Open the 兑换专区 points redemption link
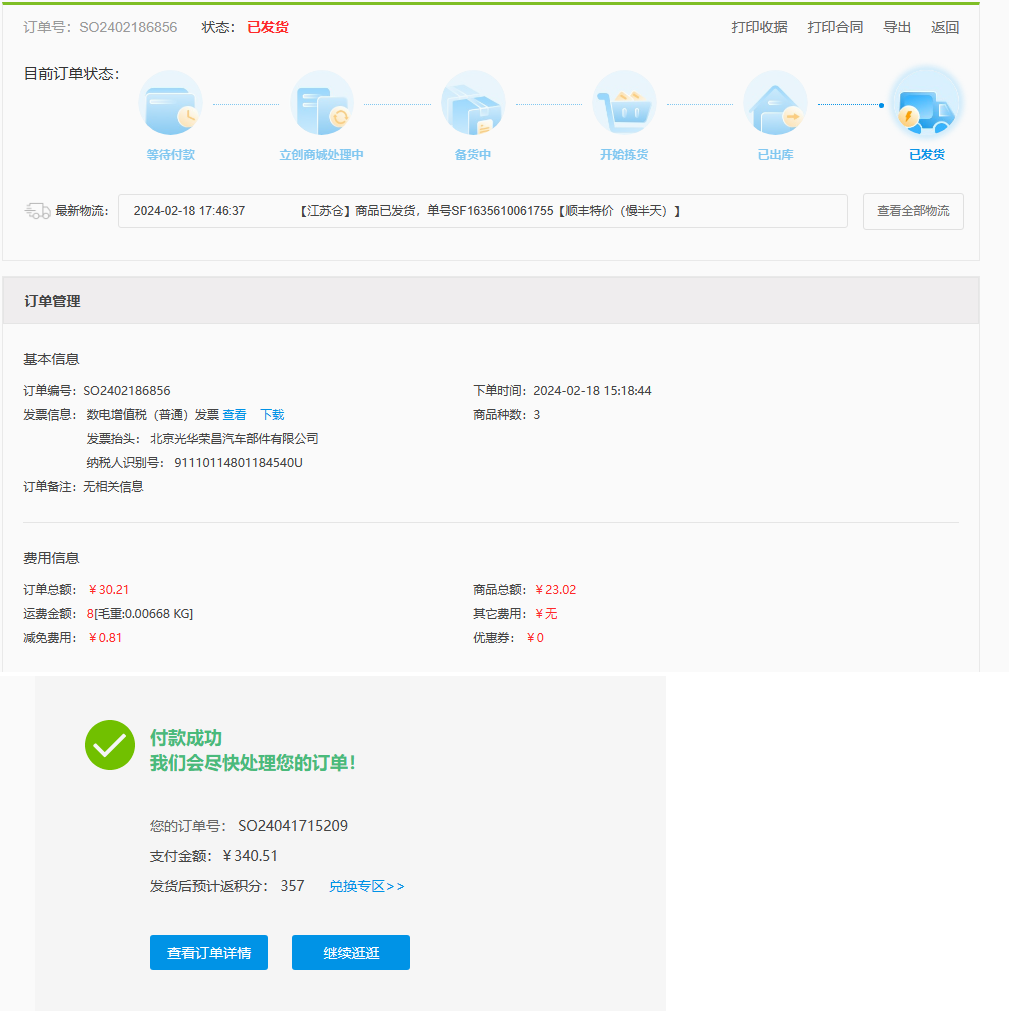This screenshot has width=1009, height=1011. point(366,886)
